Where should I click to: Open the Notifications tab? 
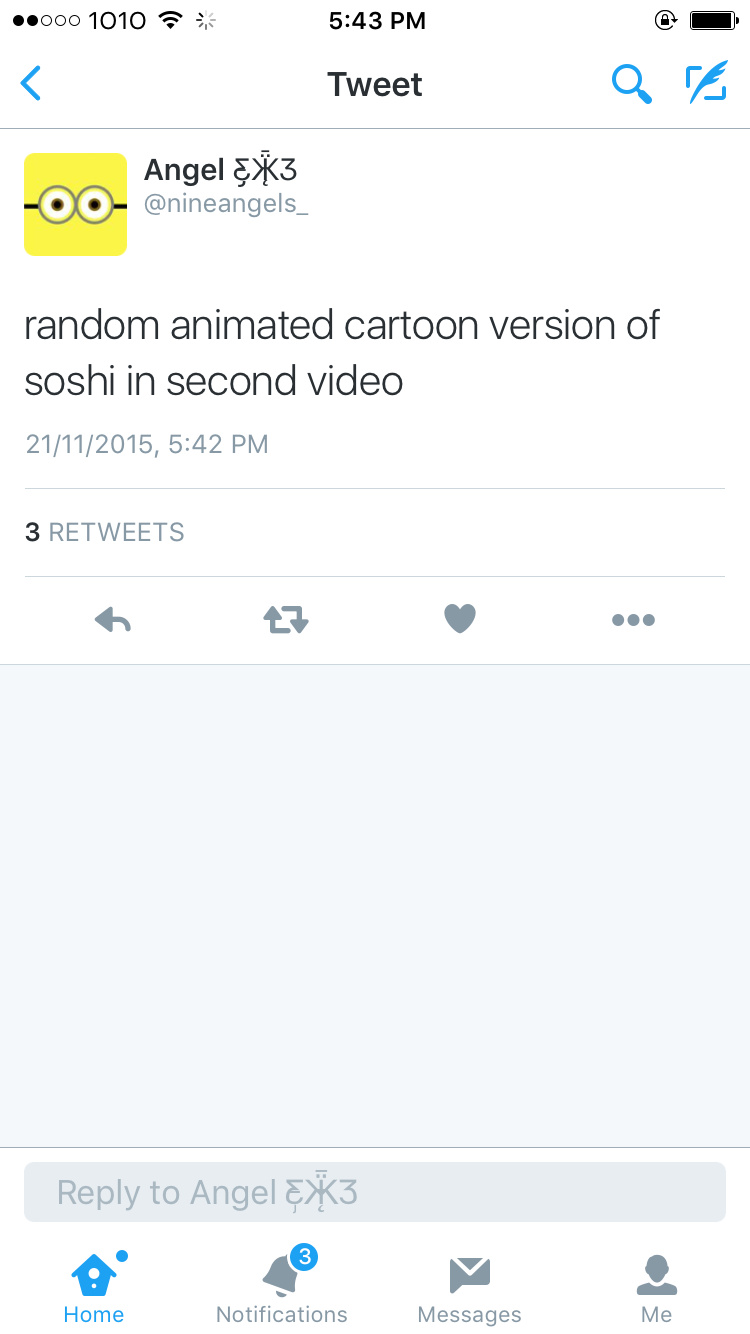[x=282, y=1288]
